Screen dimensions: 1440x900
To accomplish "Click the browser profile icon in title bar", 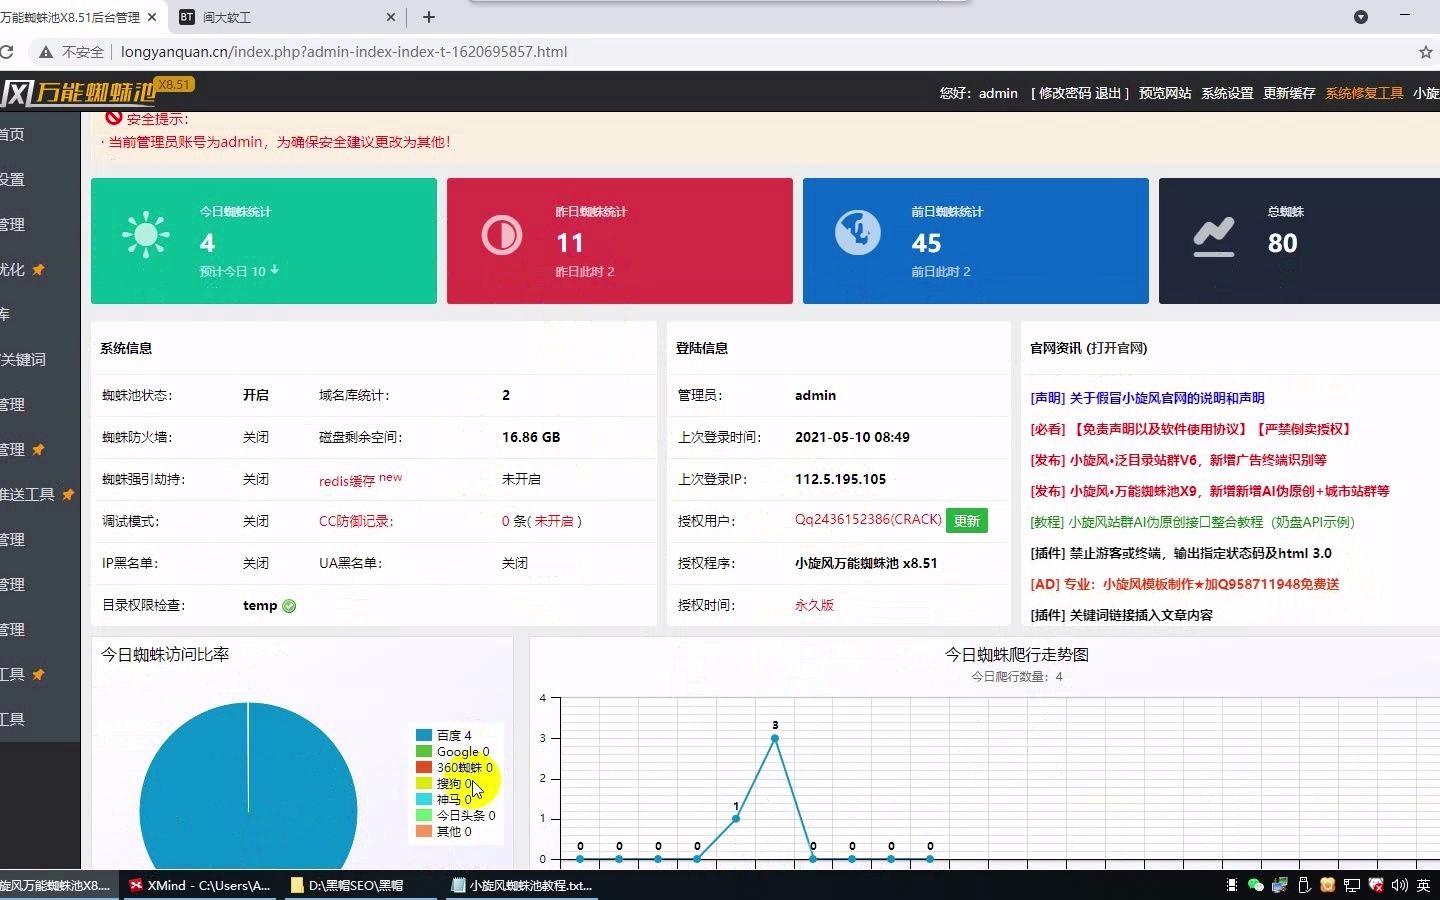I will 1361,17.
